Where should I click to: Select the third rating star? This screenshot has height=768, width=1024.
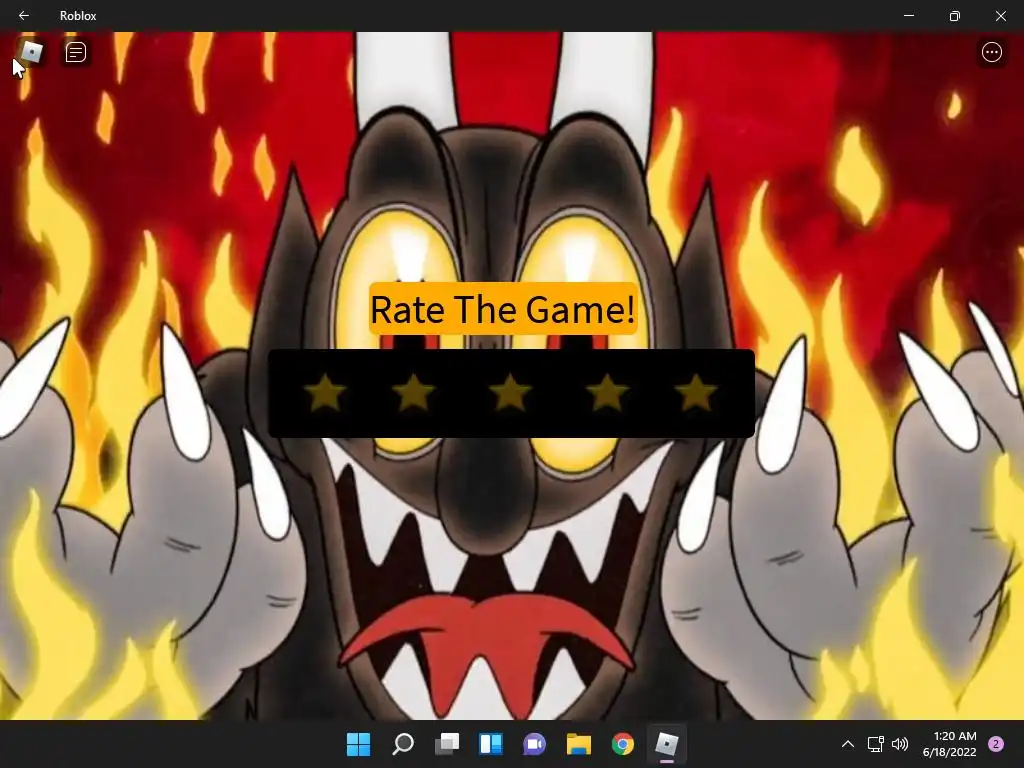click(x=510, y=392)
